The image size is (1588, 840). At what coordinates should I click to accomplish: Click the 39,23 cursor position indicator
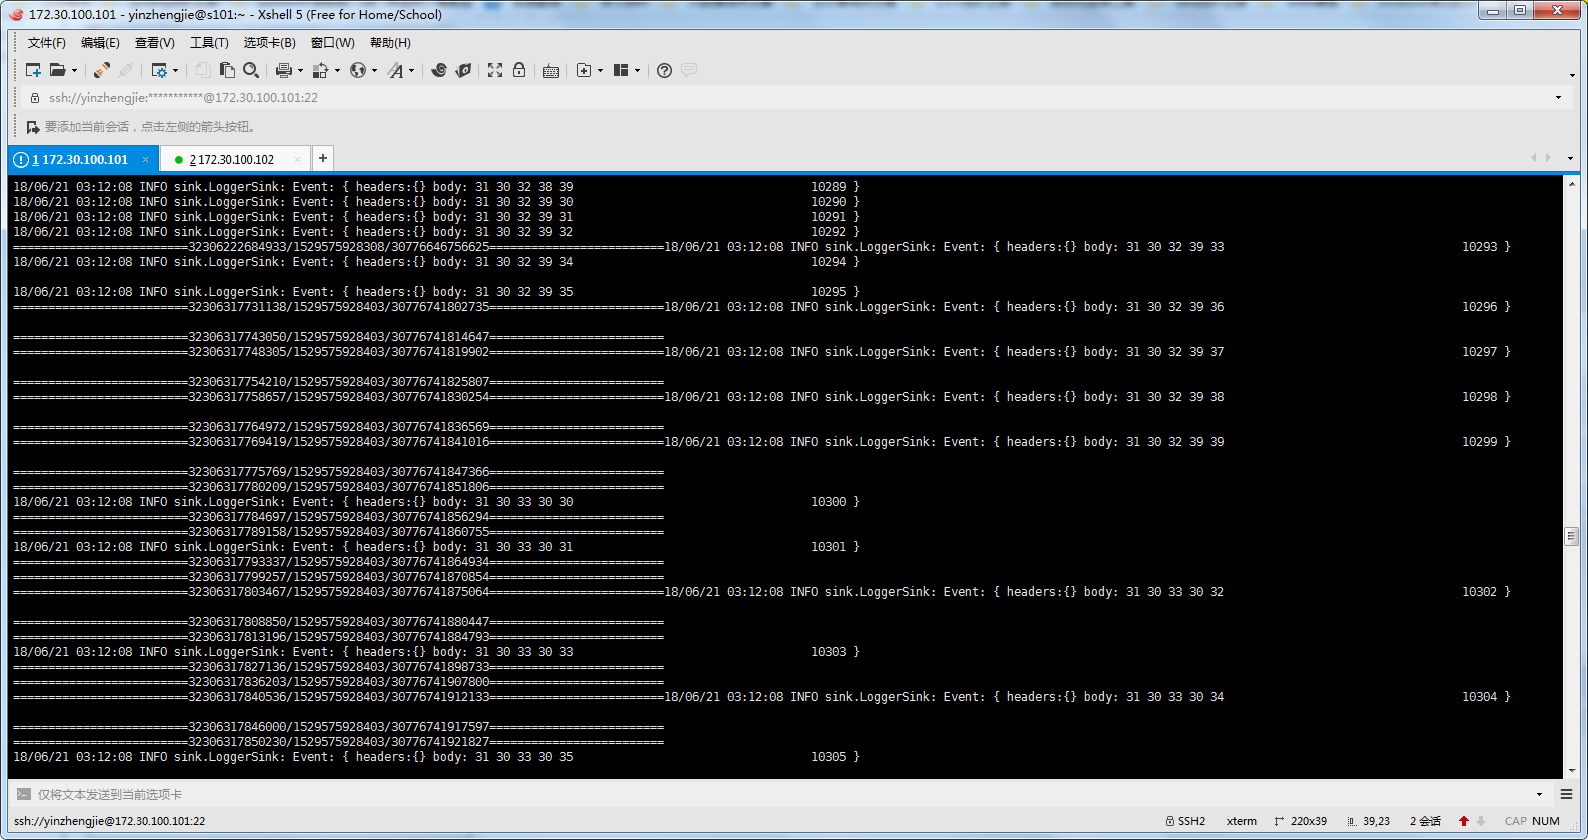click(x=1369, y=821)
